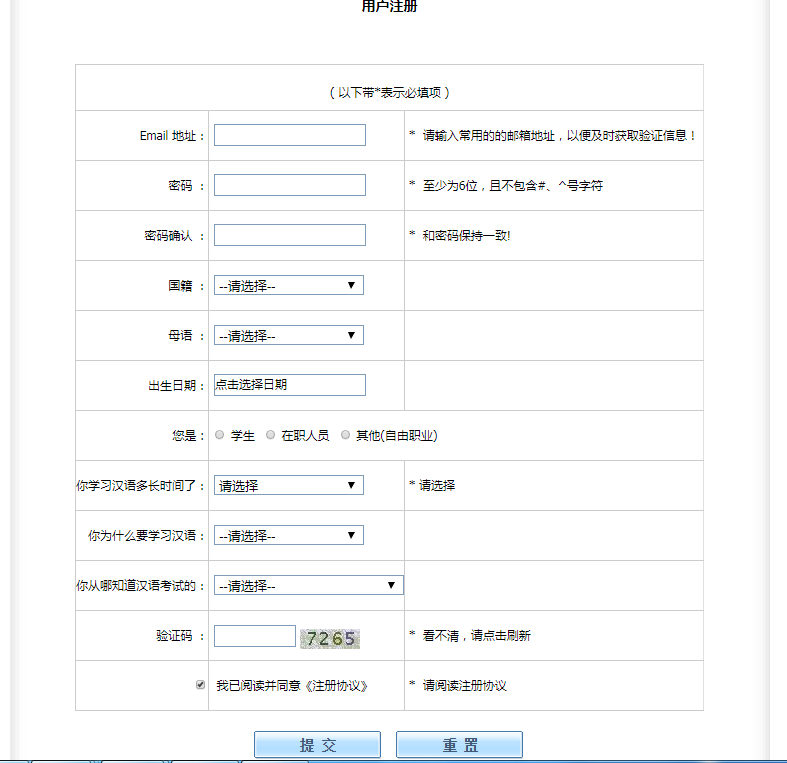The height and width of the screenshot is (763, 787).
Task: Click the Email 地址 input field
Action: (290, 135)
